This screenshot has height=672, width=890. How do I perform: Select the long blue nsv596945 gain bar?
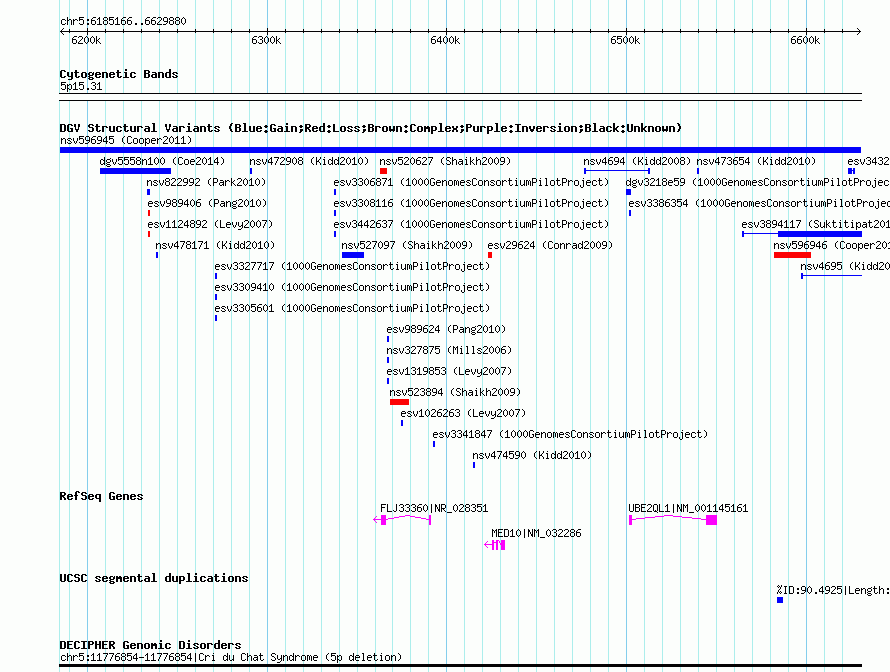pos(460,150)
